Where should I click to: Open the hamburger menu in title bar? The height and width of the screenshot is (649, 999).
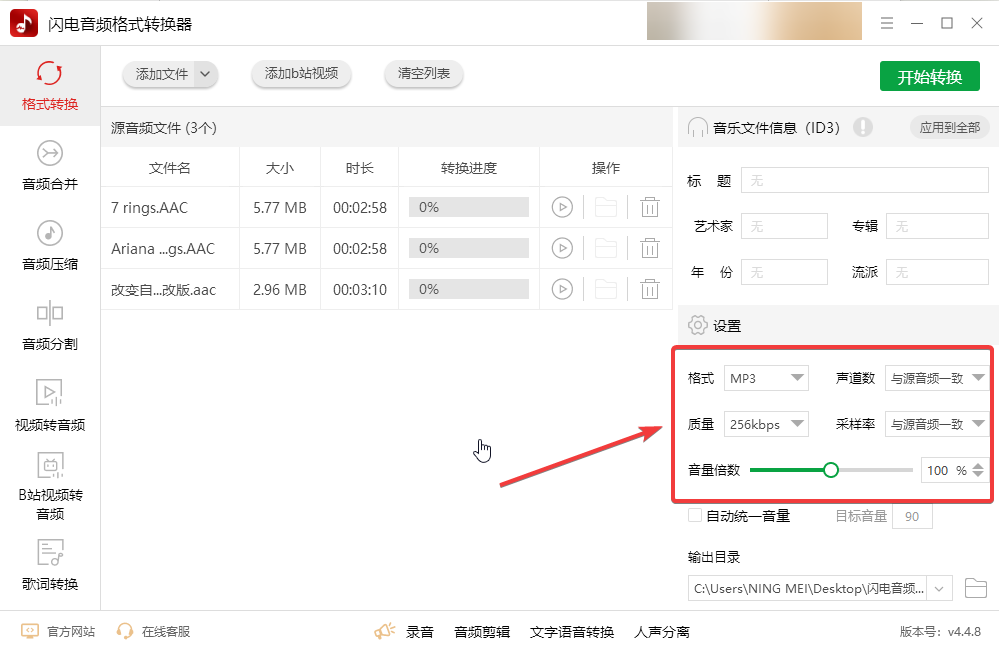(886, 24)
